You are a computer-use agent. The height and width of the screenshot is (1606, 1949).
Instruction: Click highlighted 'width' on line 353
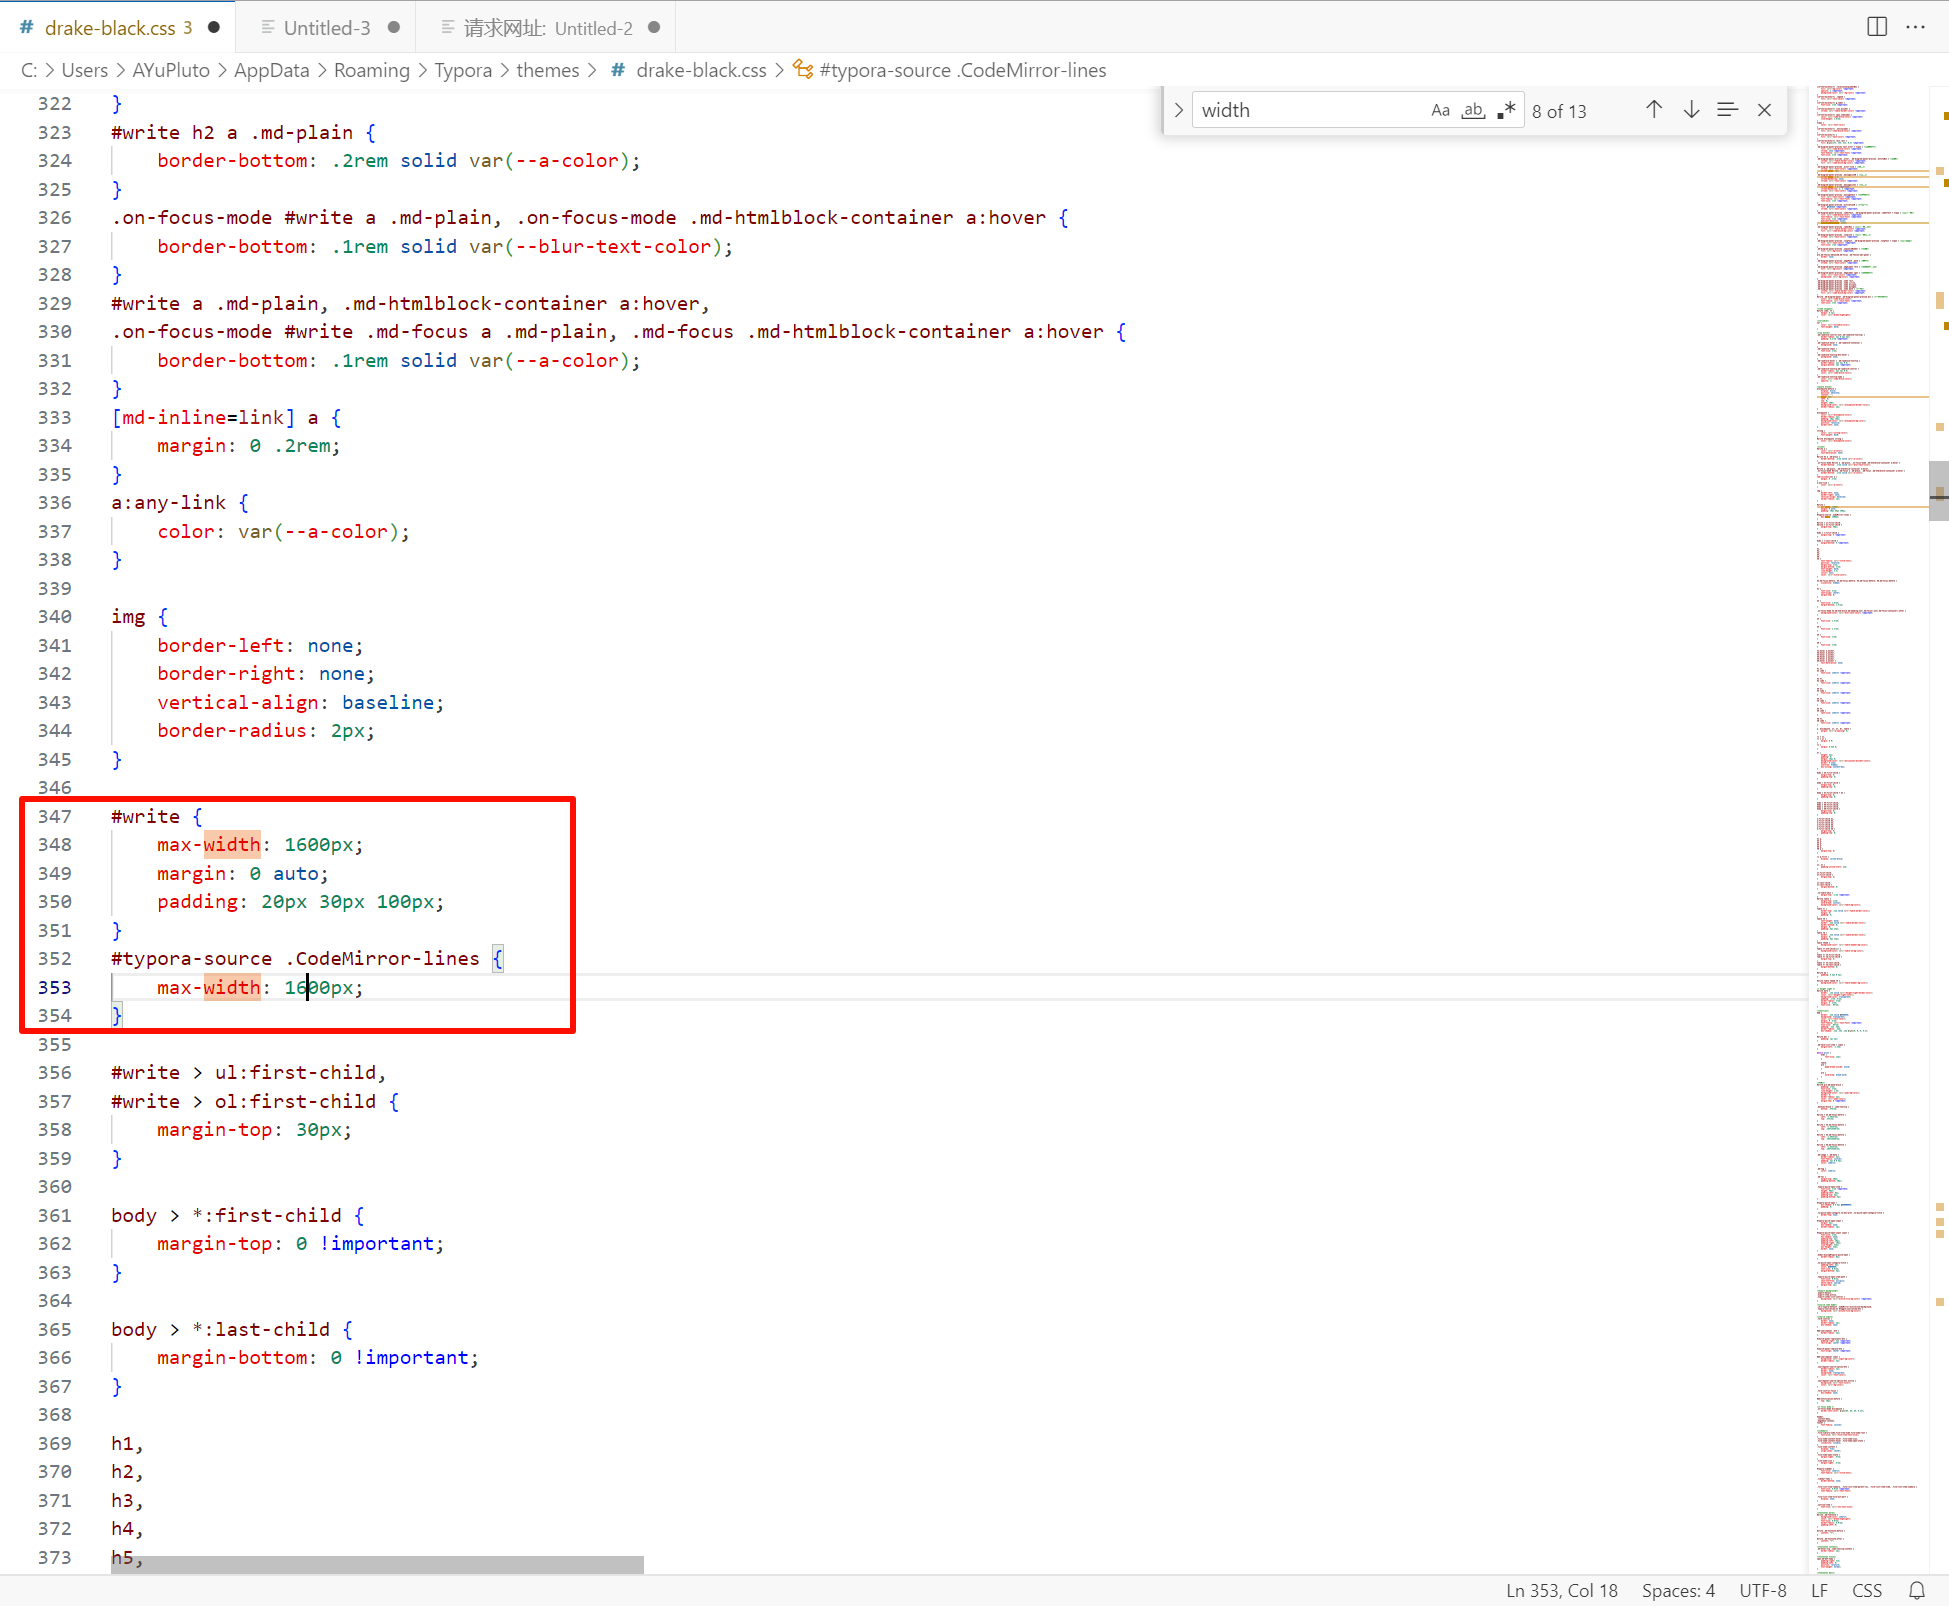(x=232, y=988)
